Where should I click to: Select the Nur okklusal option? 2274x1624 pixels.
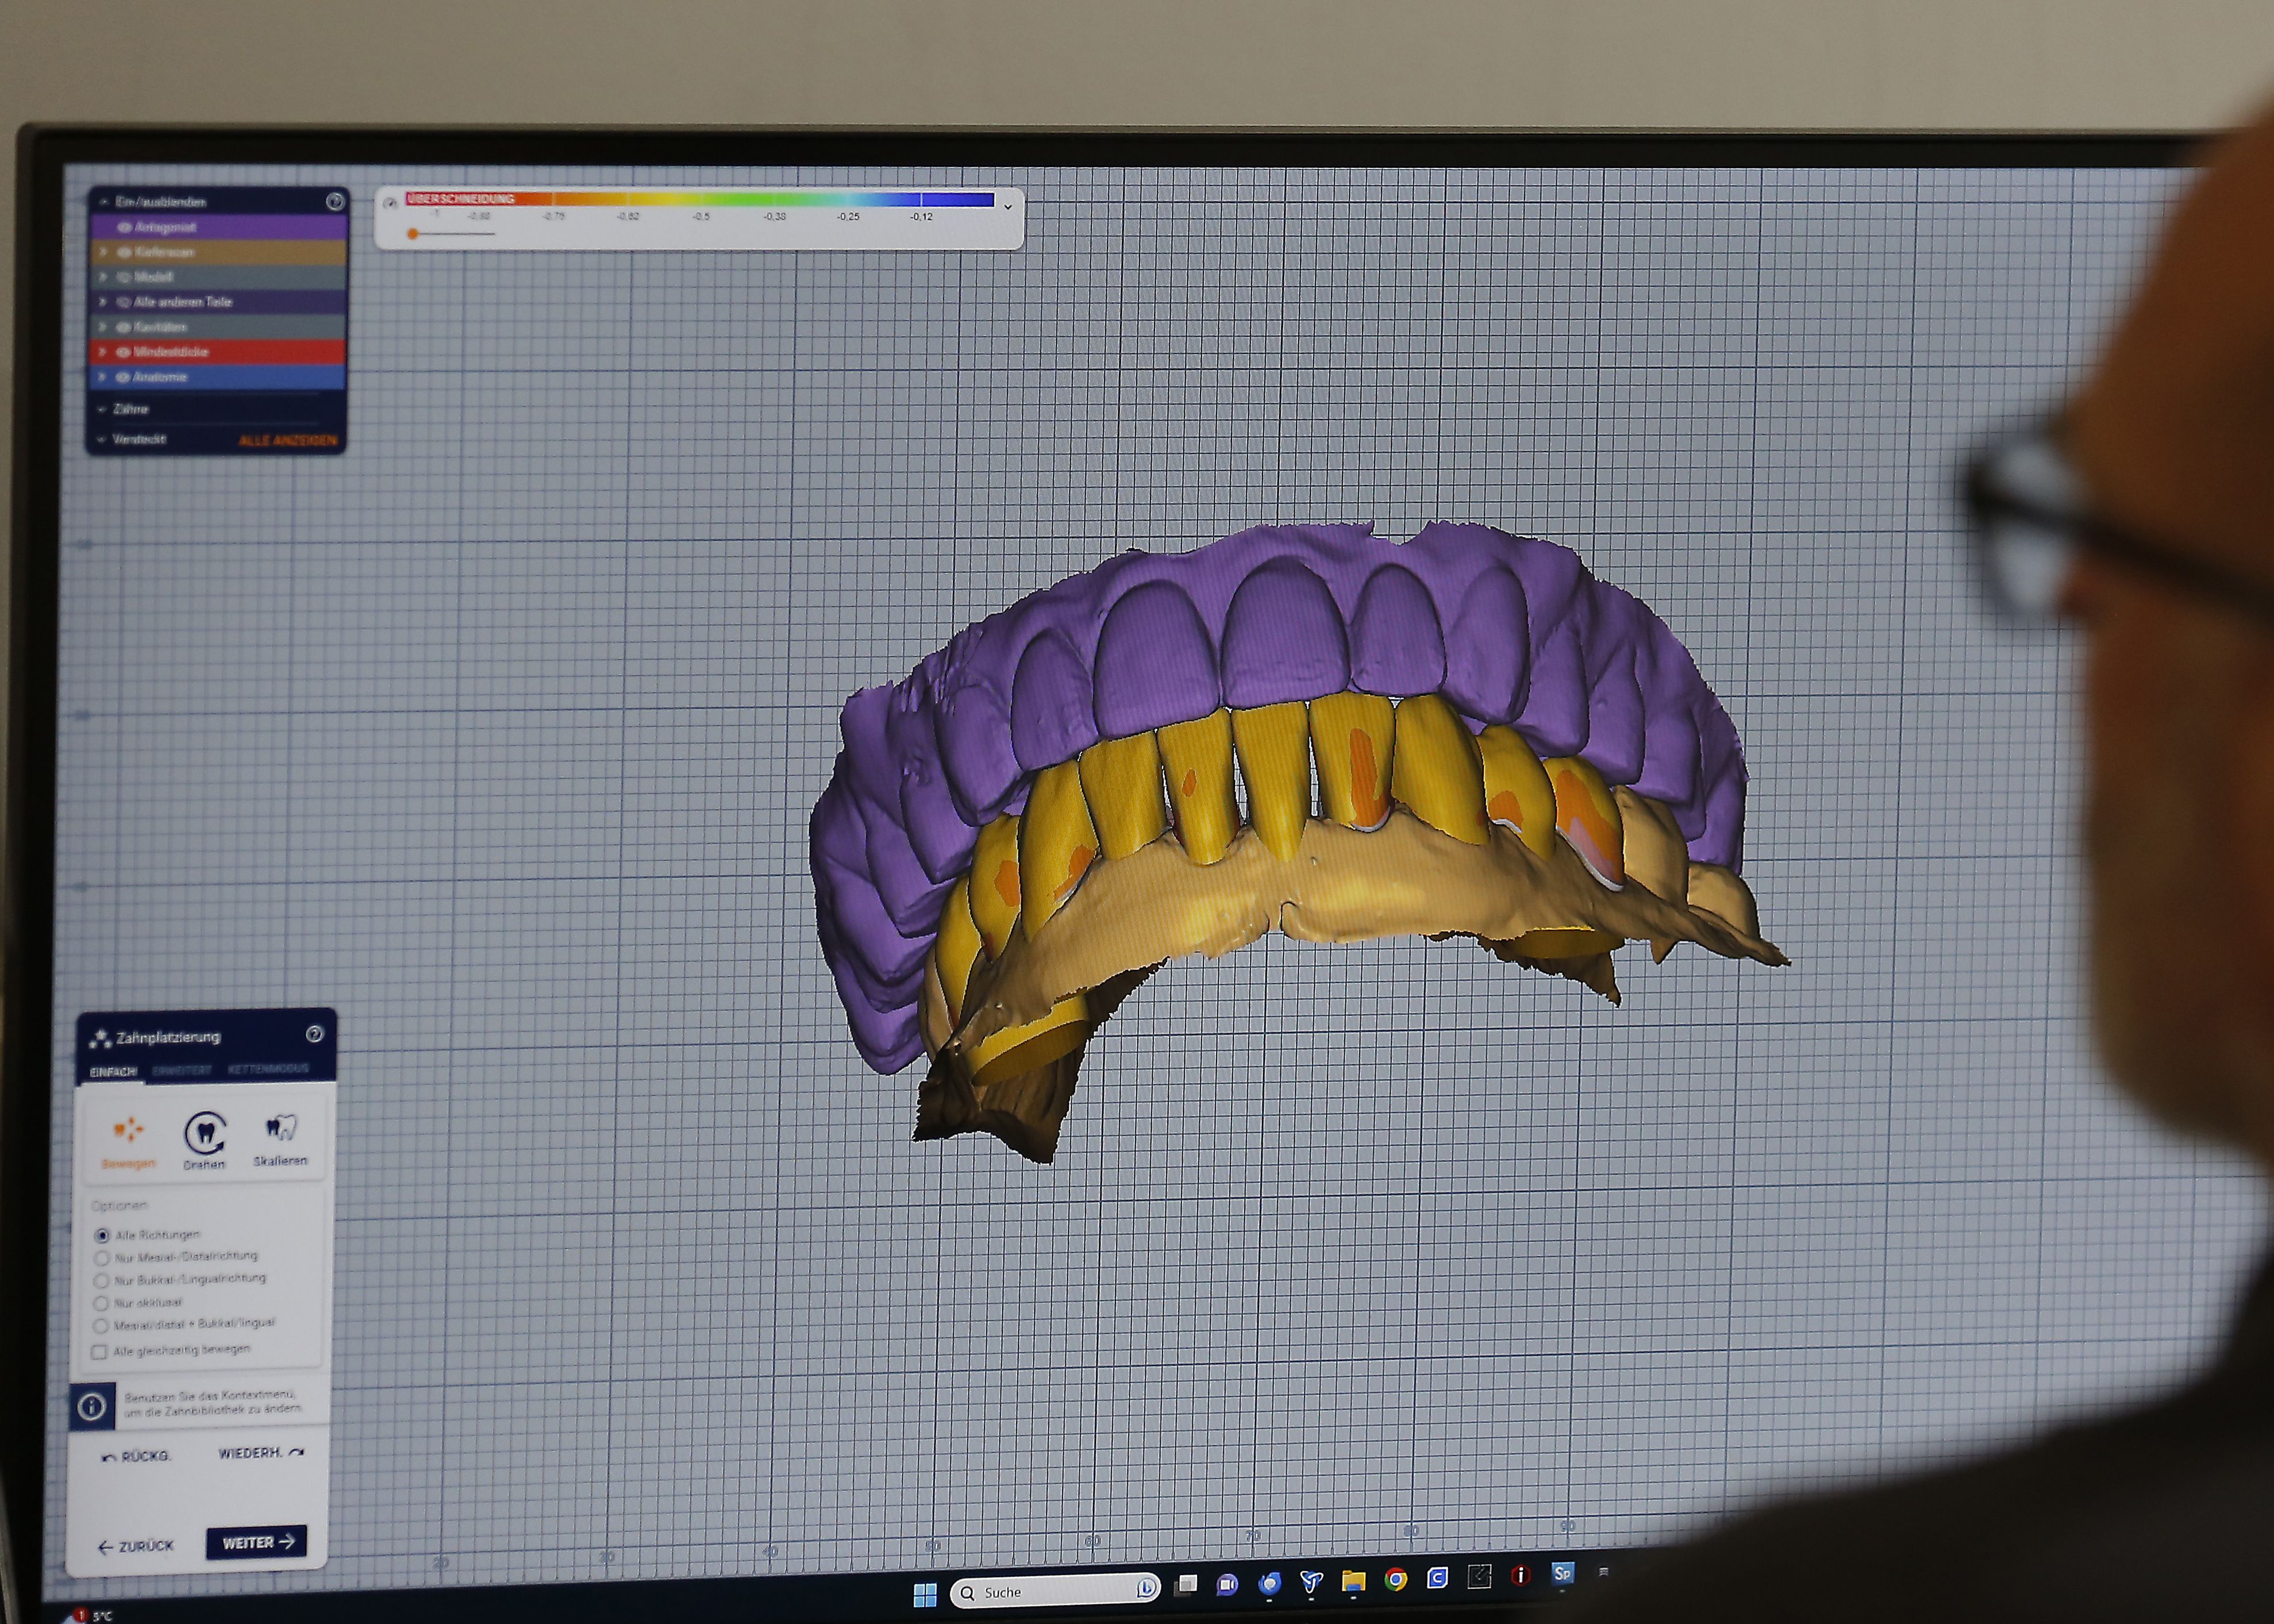[x=100, y=1303]
